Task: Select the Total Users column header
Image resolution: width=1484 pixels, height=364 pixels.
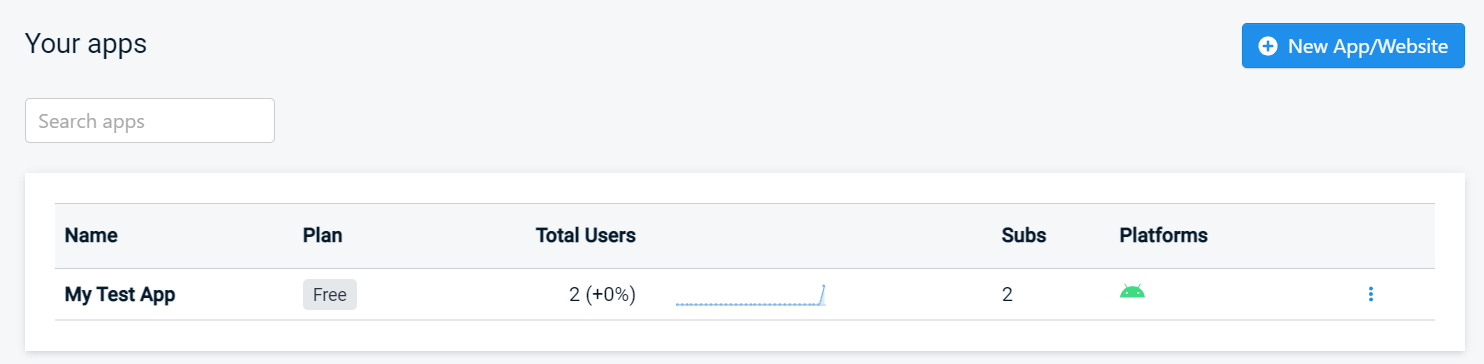Action: (586, 236)
